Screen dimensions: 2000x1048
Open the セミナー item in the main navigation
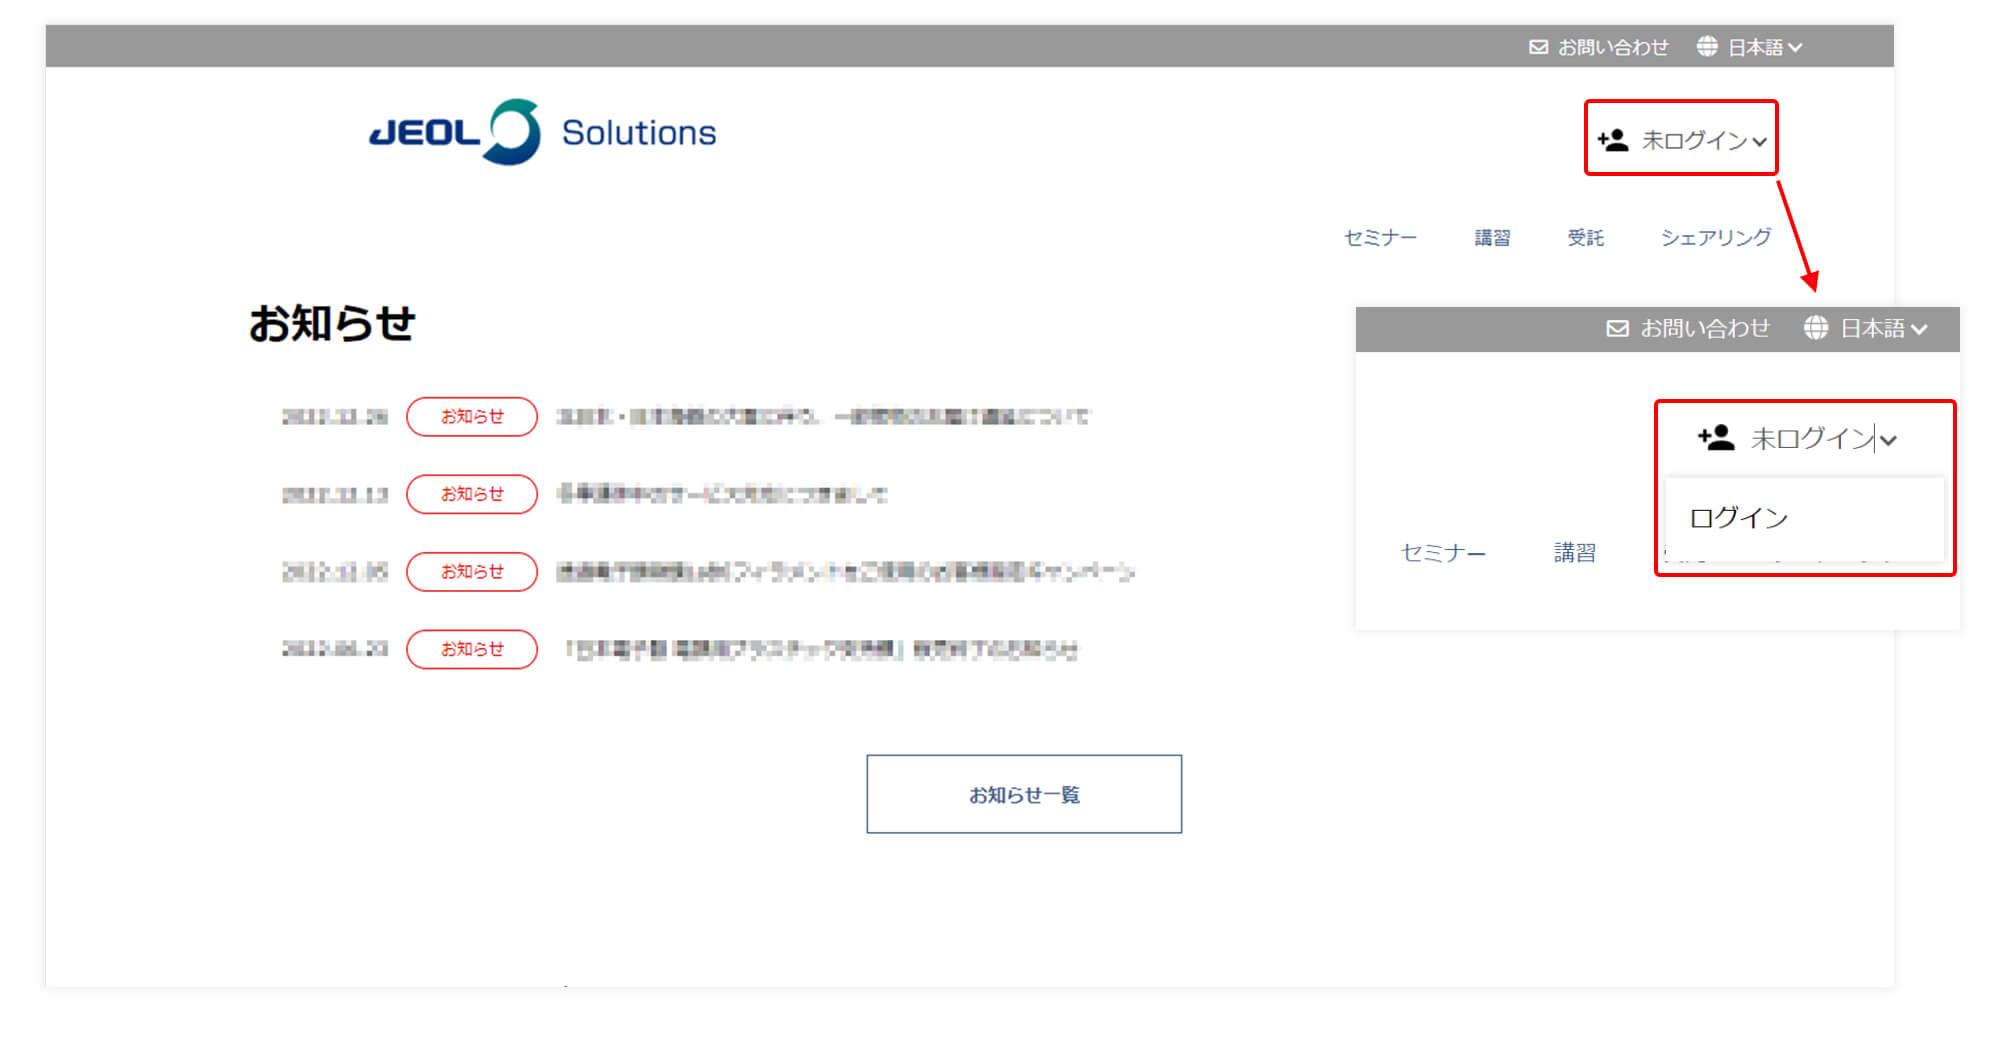[1380, 238]
